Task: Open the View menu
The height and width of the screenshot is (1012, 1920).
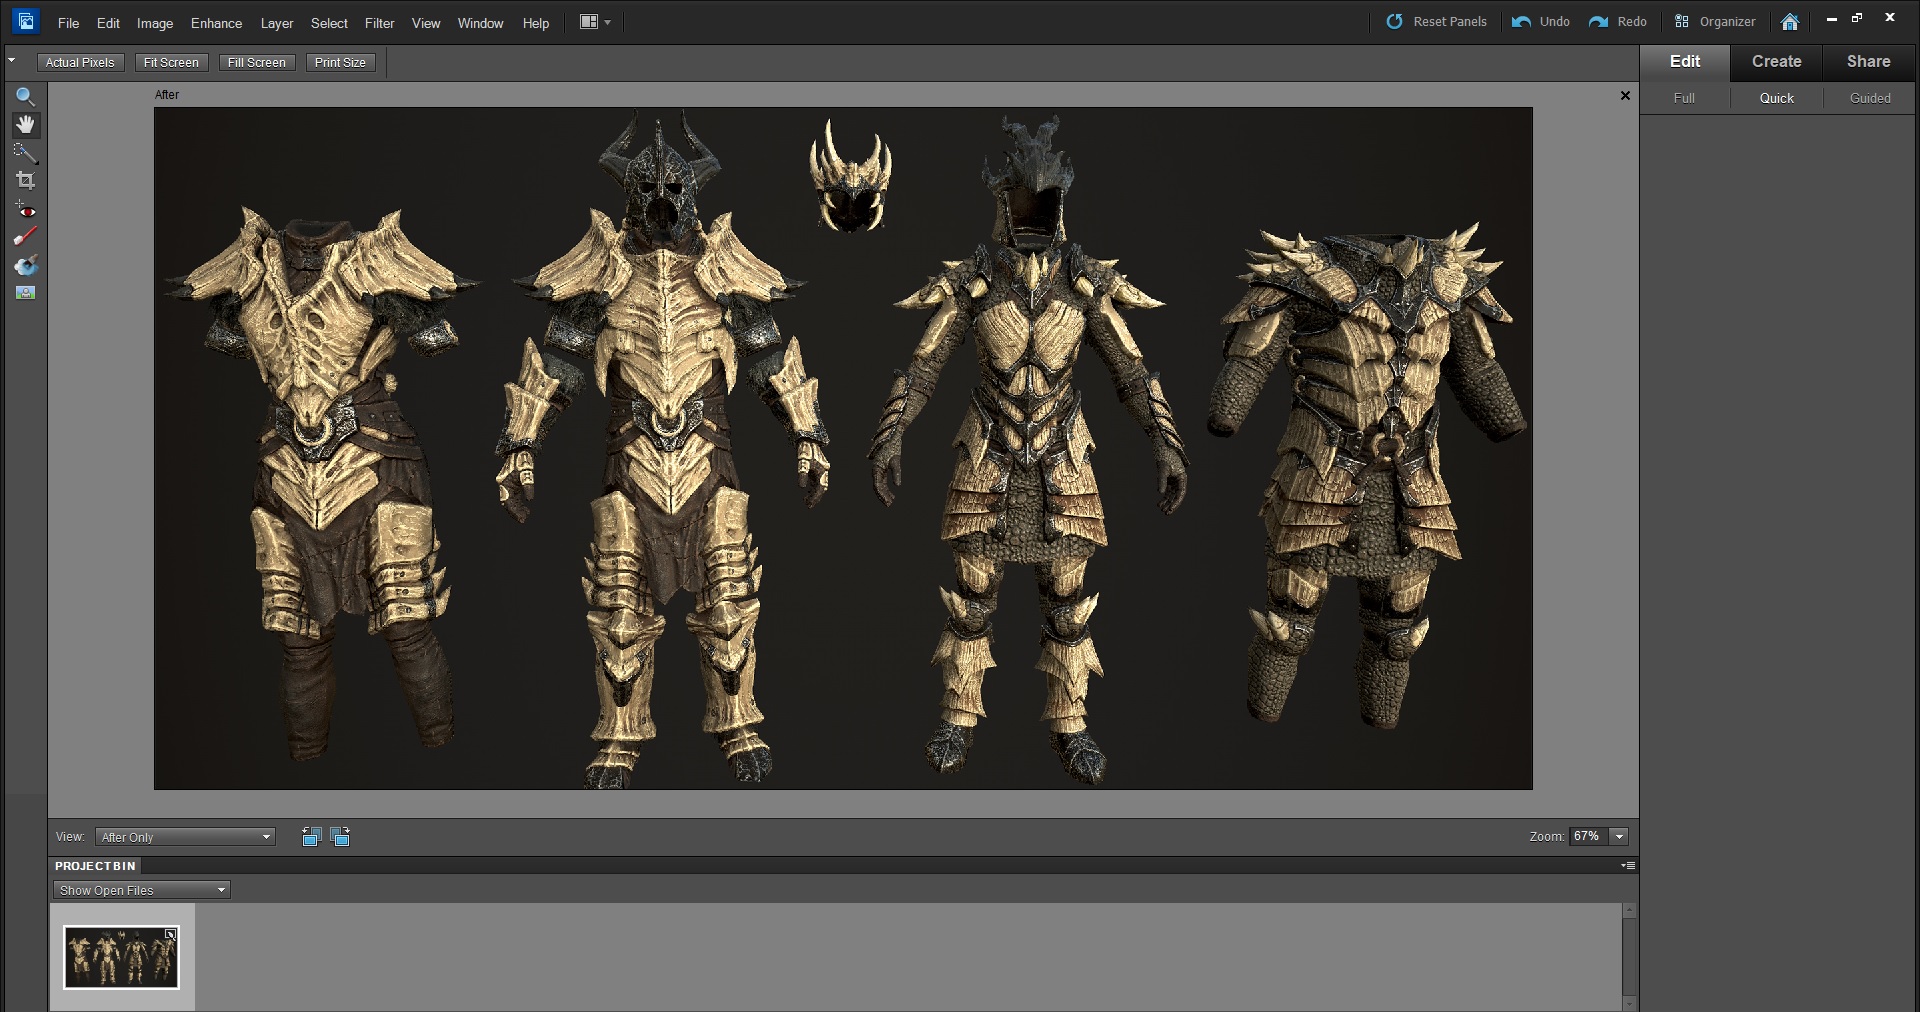Action: 426,23
